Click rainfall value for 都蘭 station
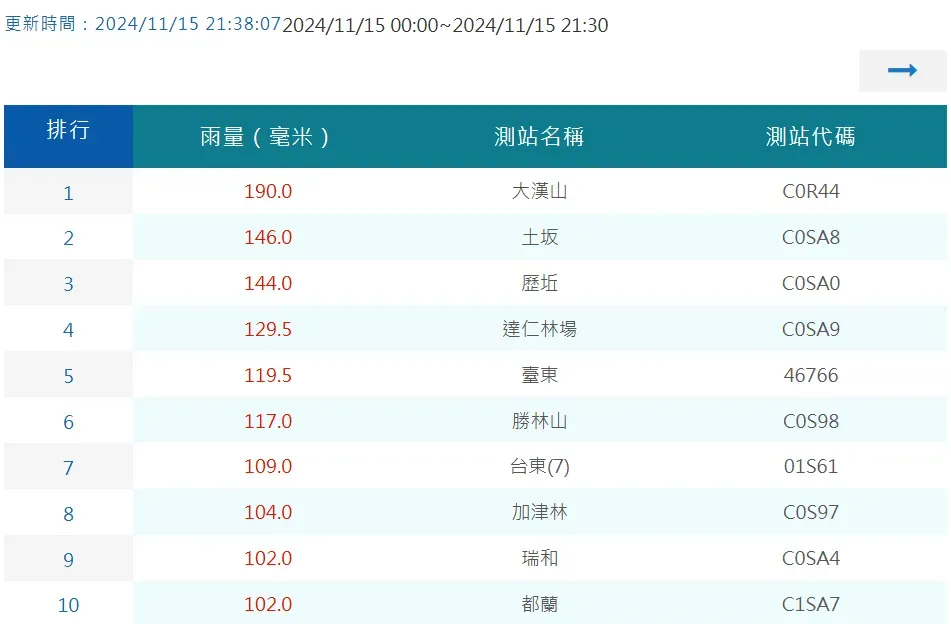Viewport: 951px width, 624px height. (268, 605)
